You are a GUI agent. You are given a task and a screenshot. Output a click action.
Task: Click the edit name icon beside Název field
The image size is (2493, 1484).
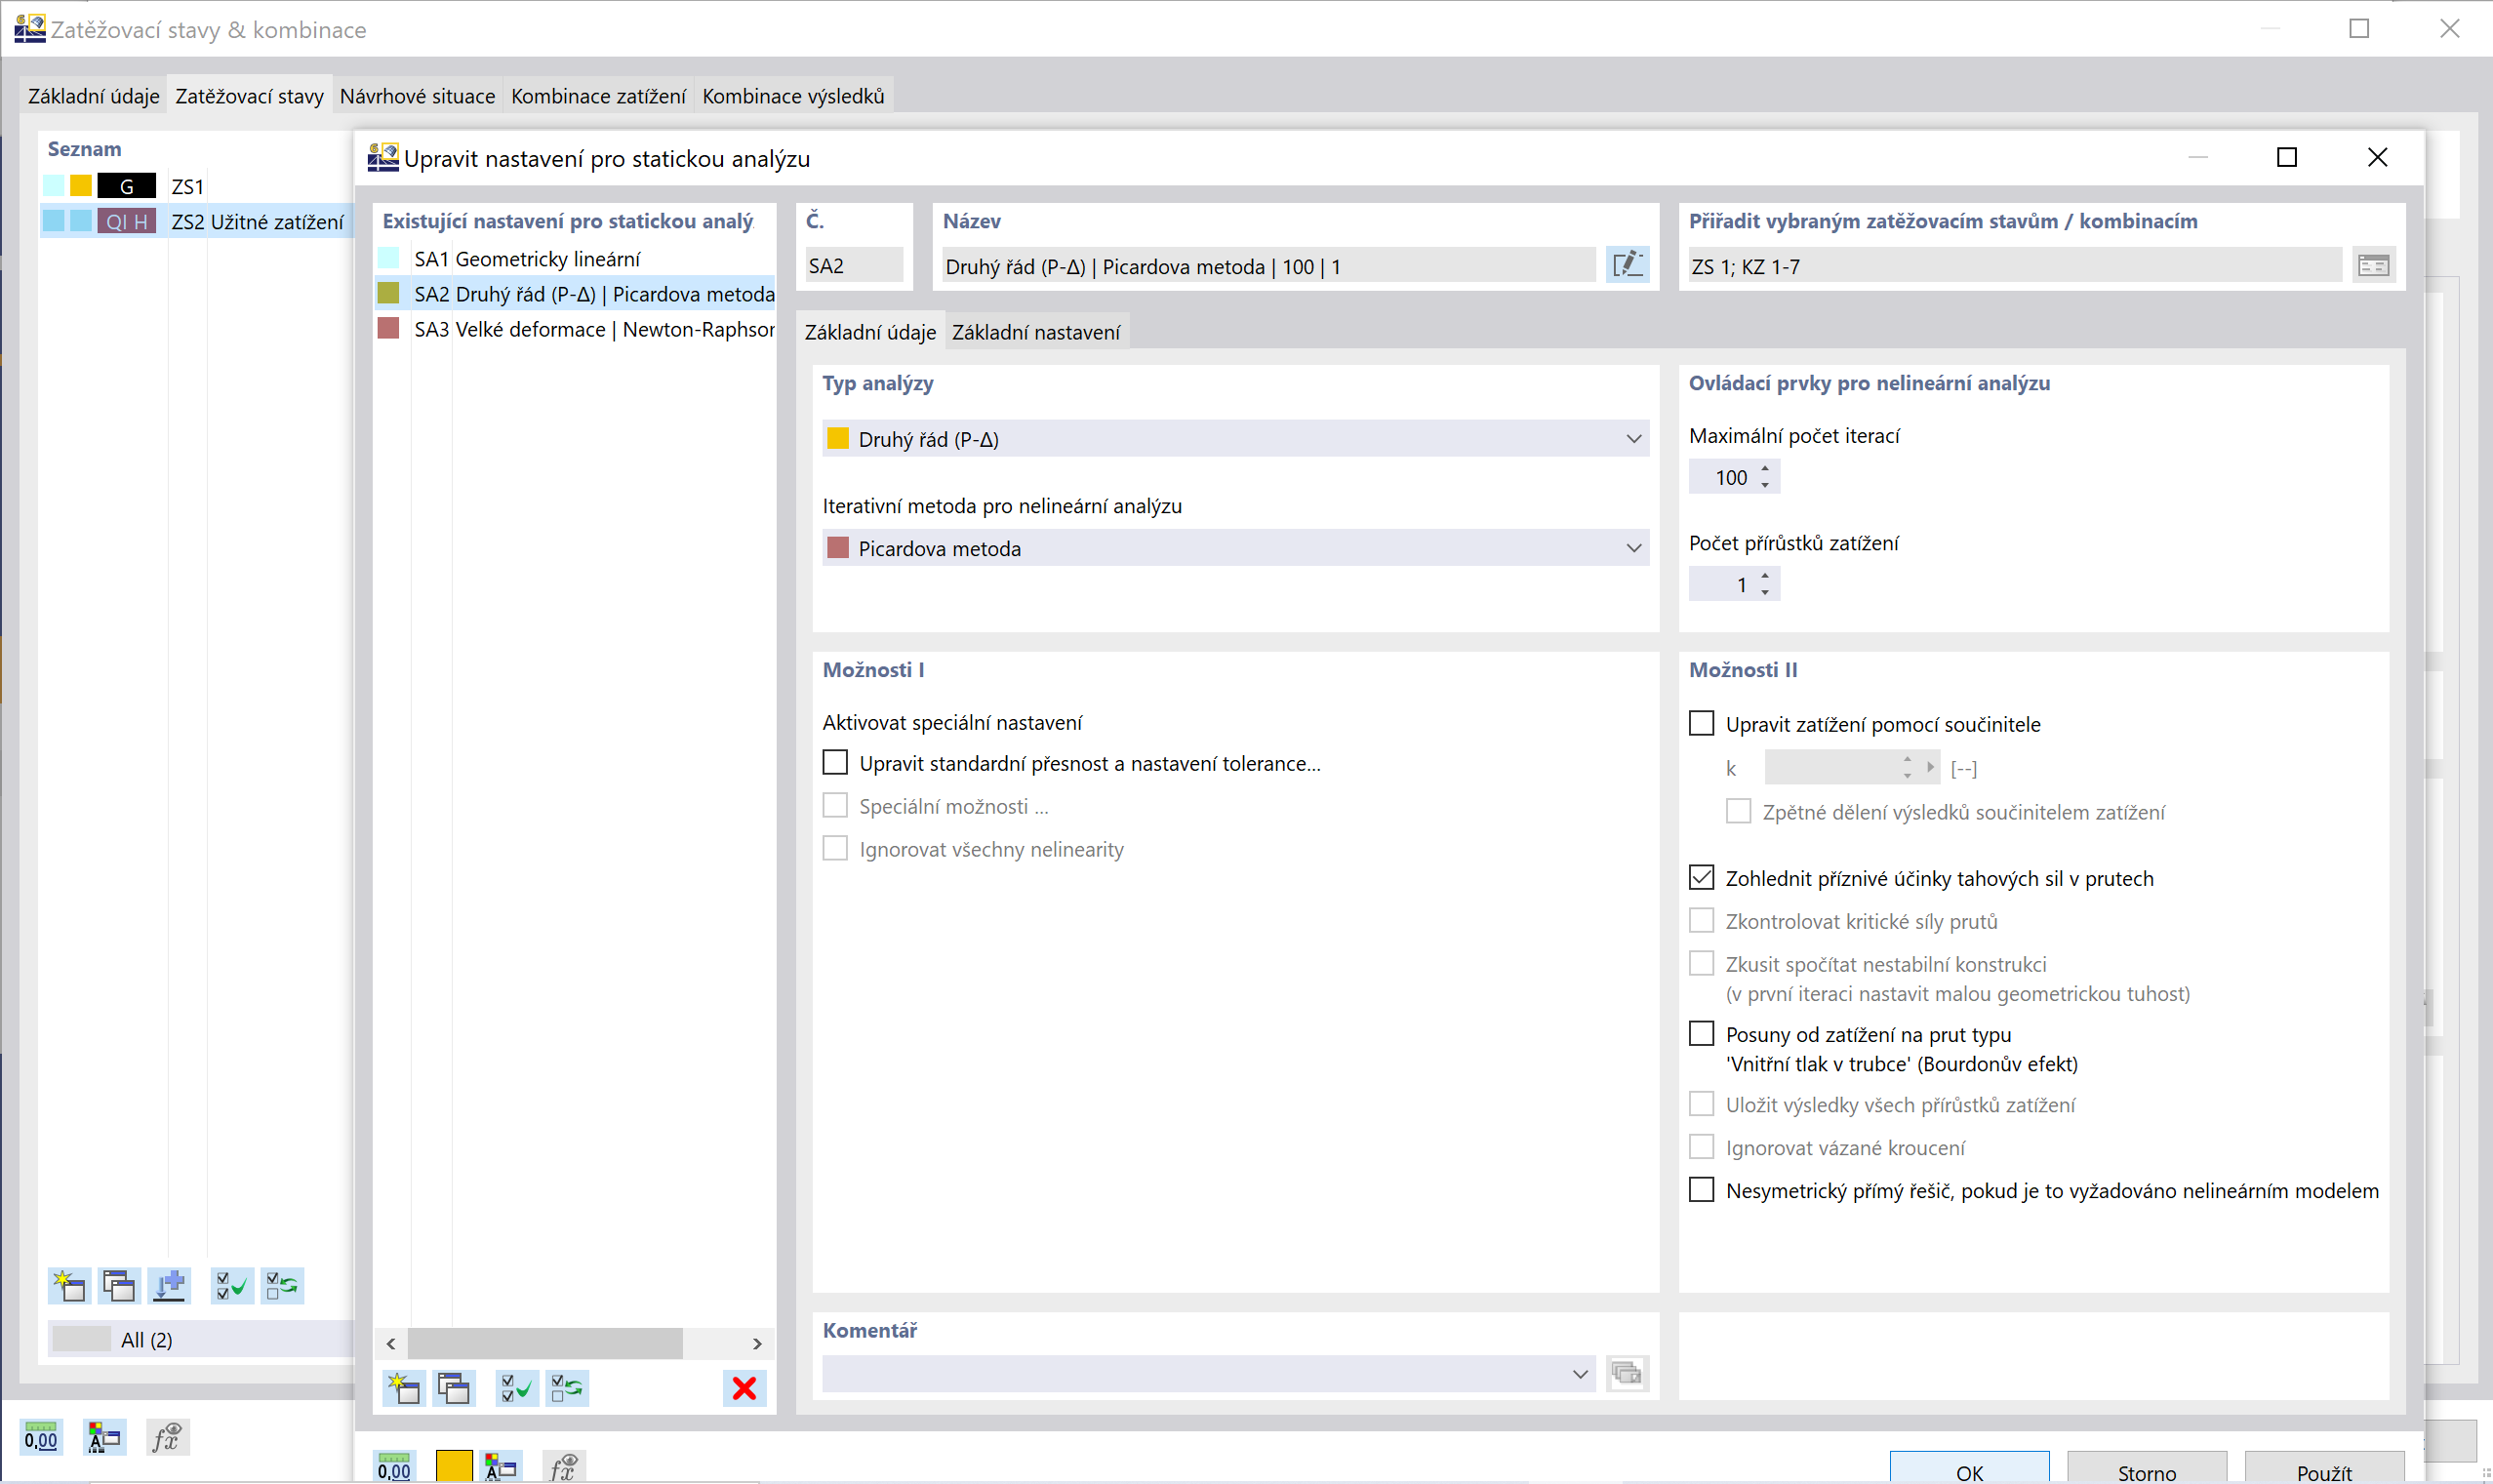pos(1627,265)
